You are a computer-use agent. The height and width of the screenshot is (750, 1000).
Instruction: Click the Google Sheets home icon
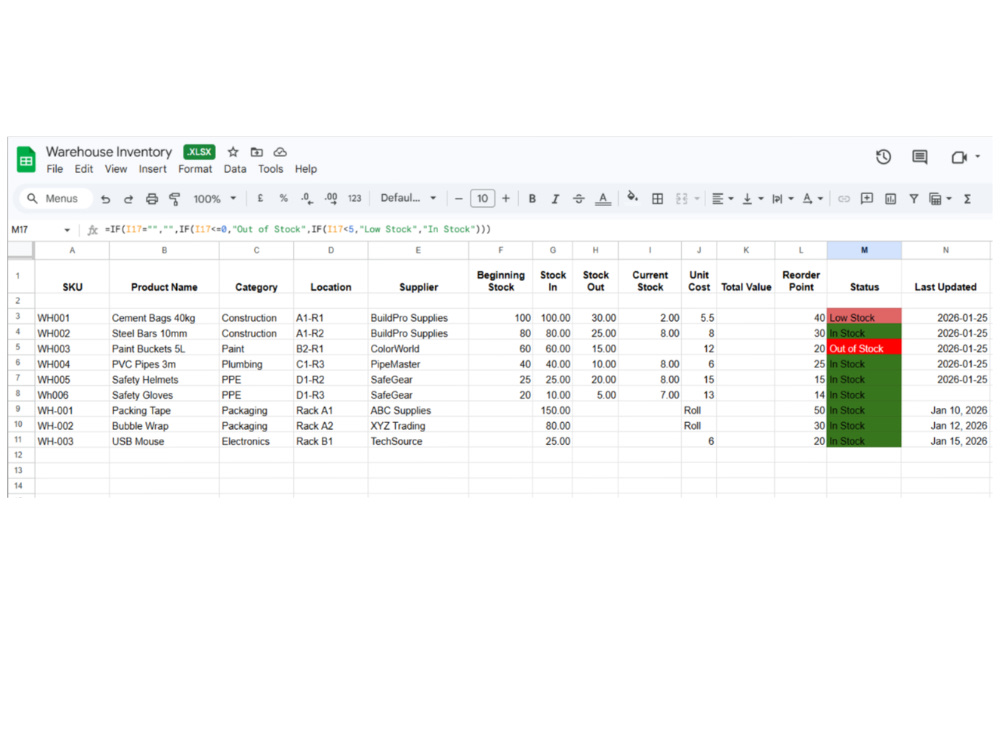coord(26,159)
